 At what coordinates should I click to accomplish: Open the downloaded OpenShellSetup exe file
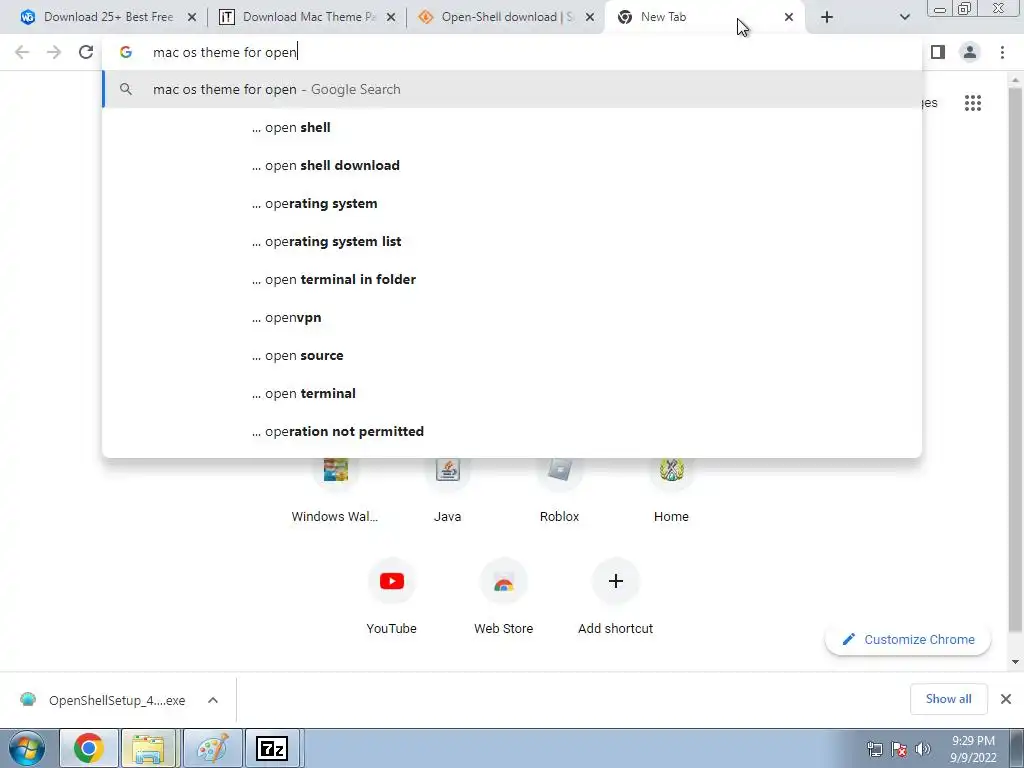pos(103,700)
